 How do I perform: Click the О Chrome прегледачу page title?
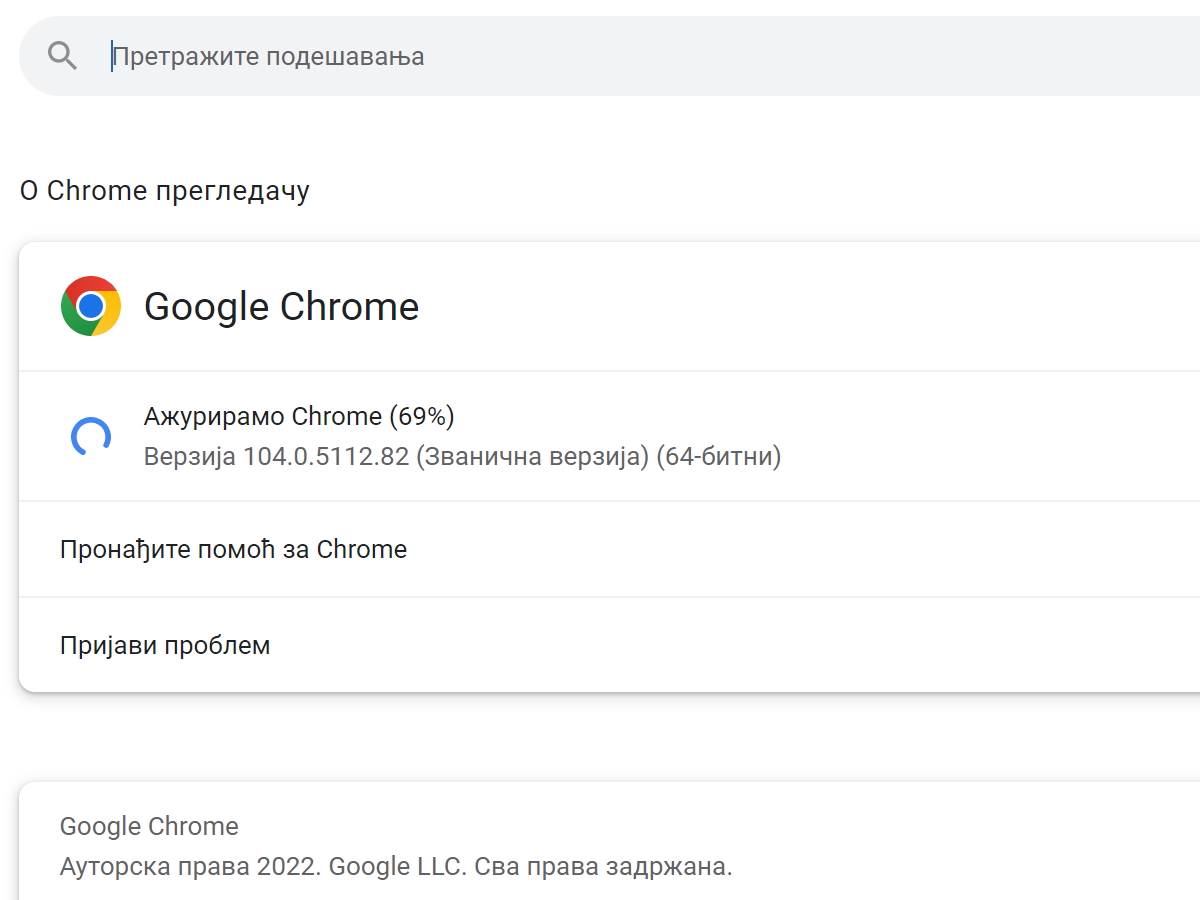[x=165, y=190]
